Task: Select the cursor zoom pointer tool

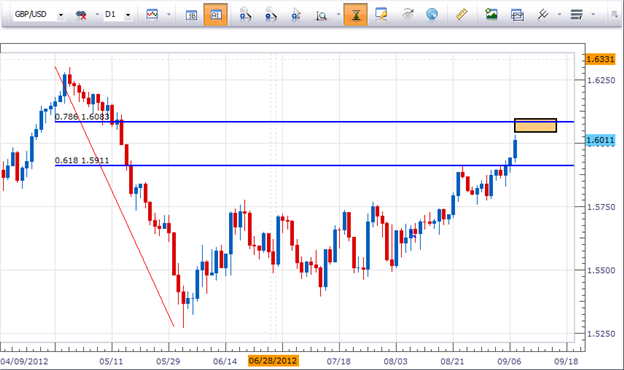Action: tap(296, 15)
